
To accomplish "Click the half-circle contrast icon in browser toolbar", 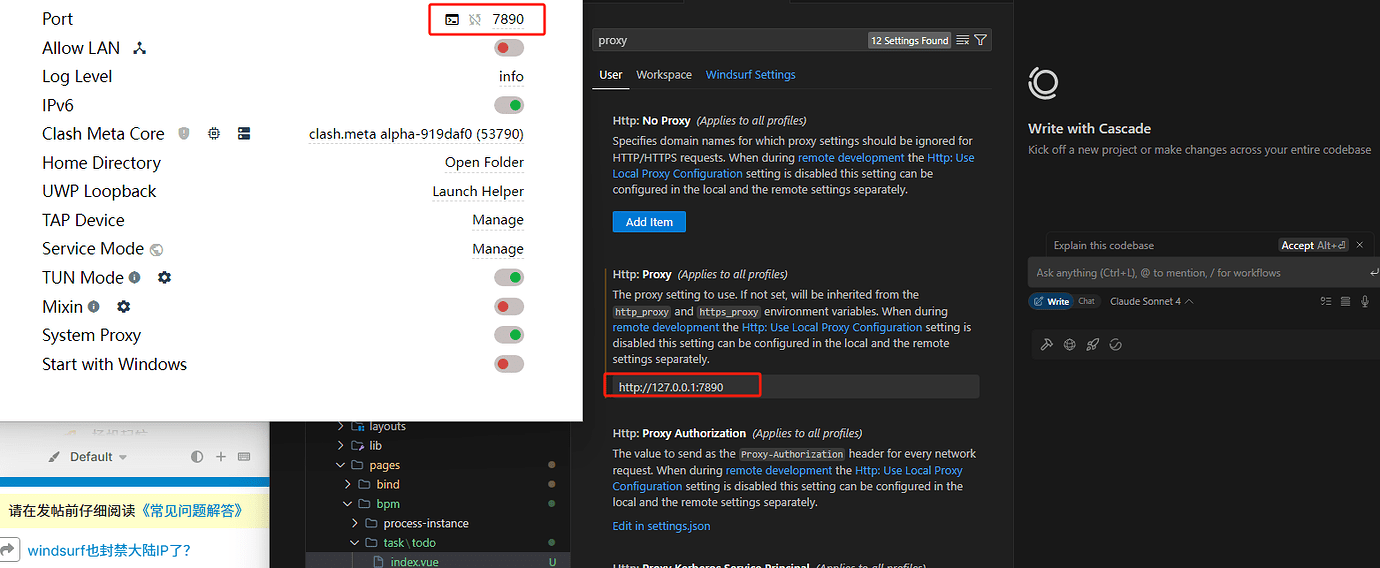I will coord(197,456).
